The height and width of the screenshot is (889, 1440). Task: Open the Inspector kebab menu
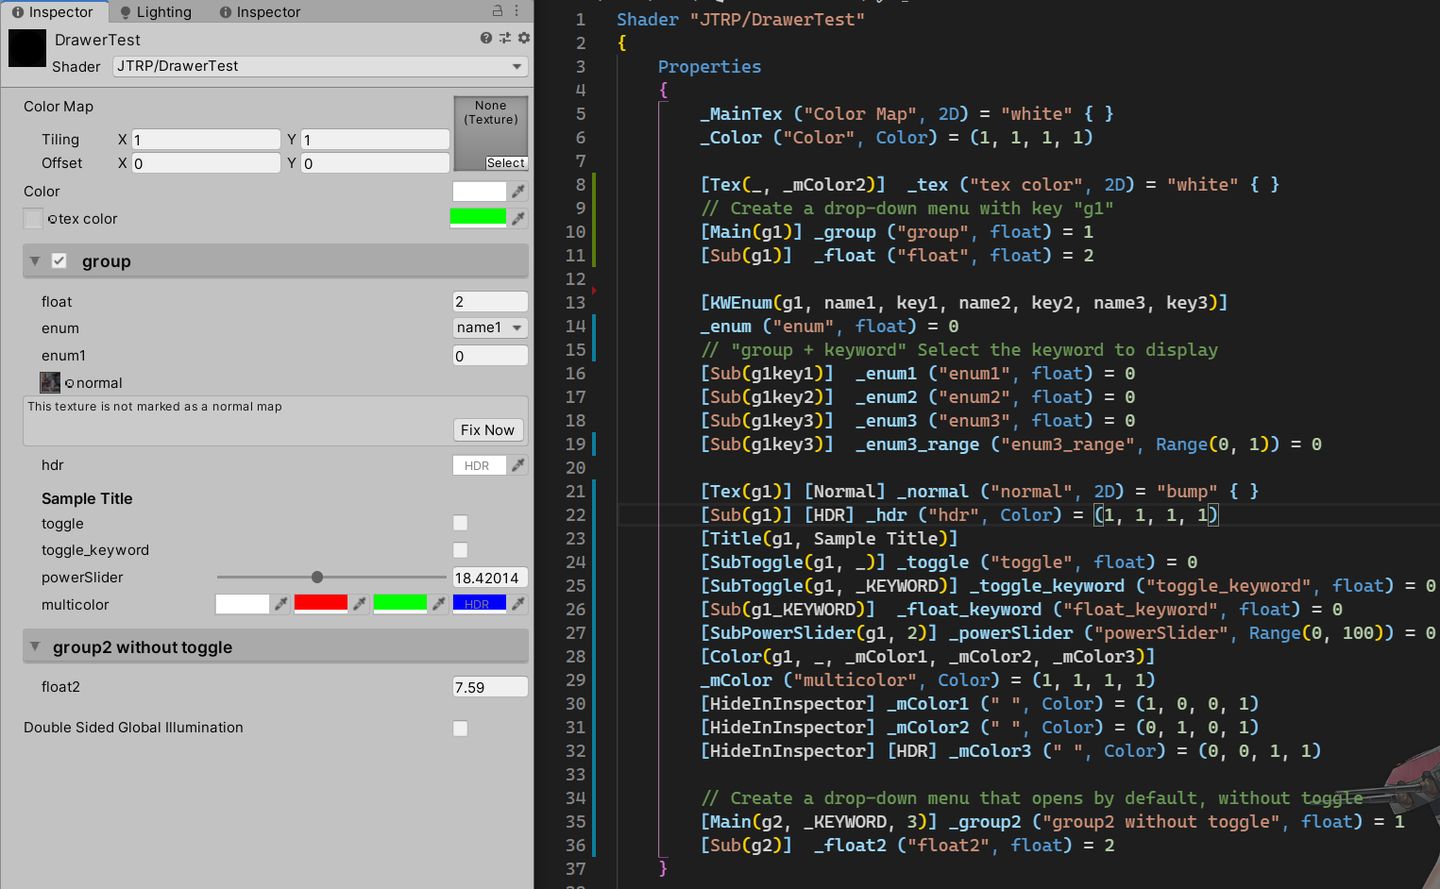point(516,10)
